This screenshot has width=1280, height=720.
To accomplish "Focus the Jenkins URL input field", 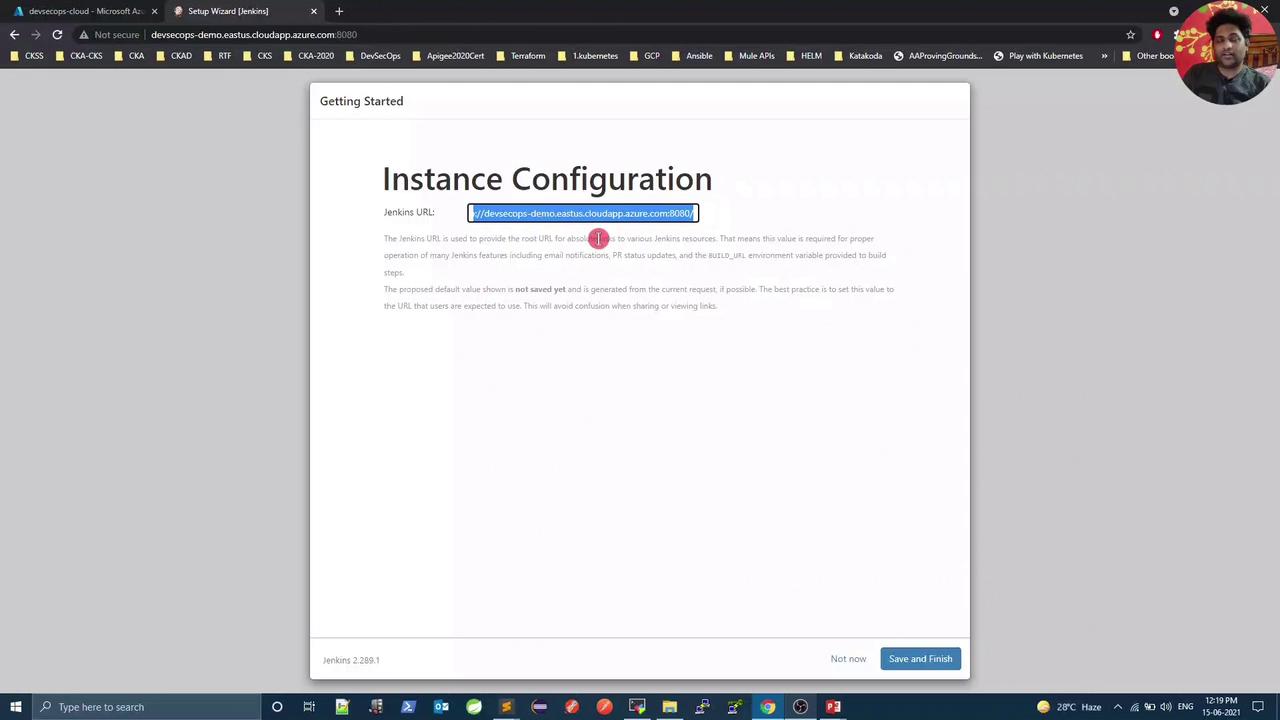I will point(583,213).
